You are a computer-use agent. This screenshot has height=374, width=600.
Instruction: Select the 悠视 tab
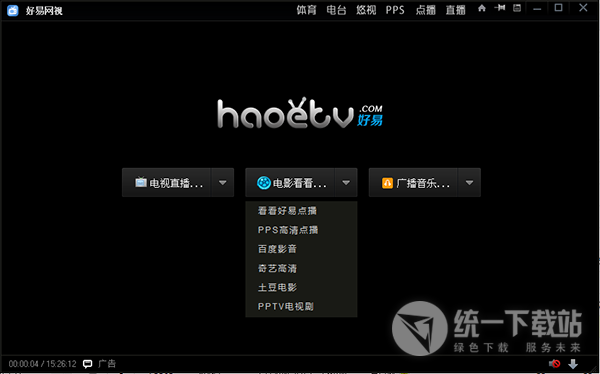click(x=366, y=10)
